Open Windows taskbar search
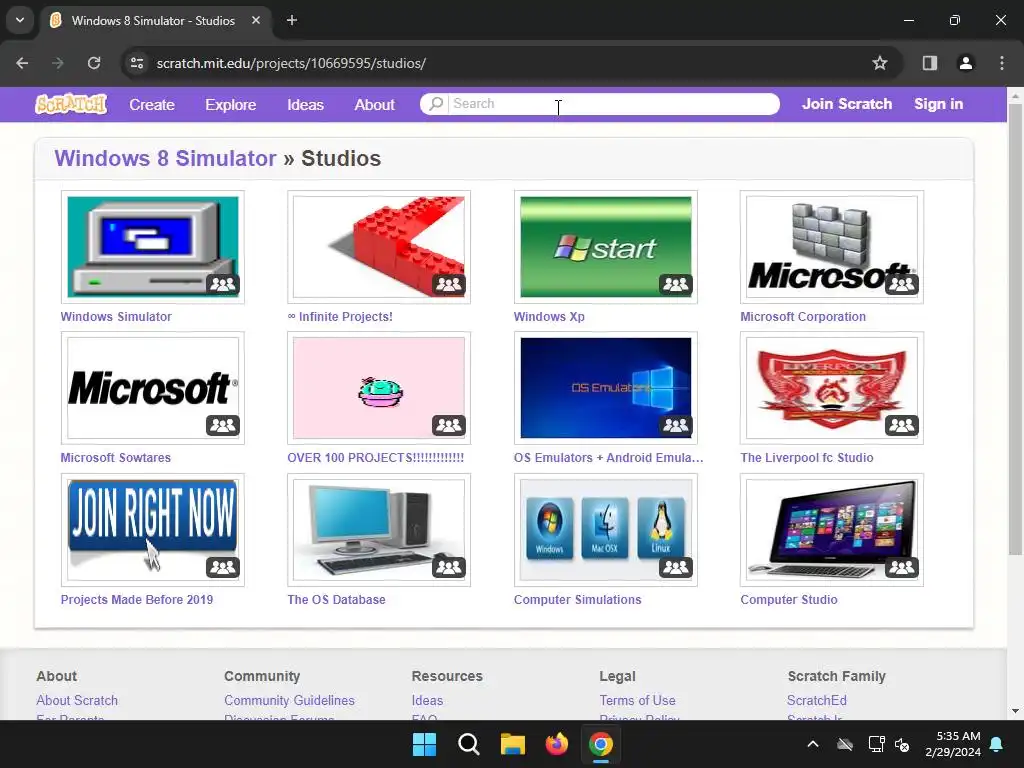This screenshot has width=1024, height=768. pos(468,744)
